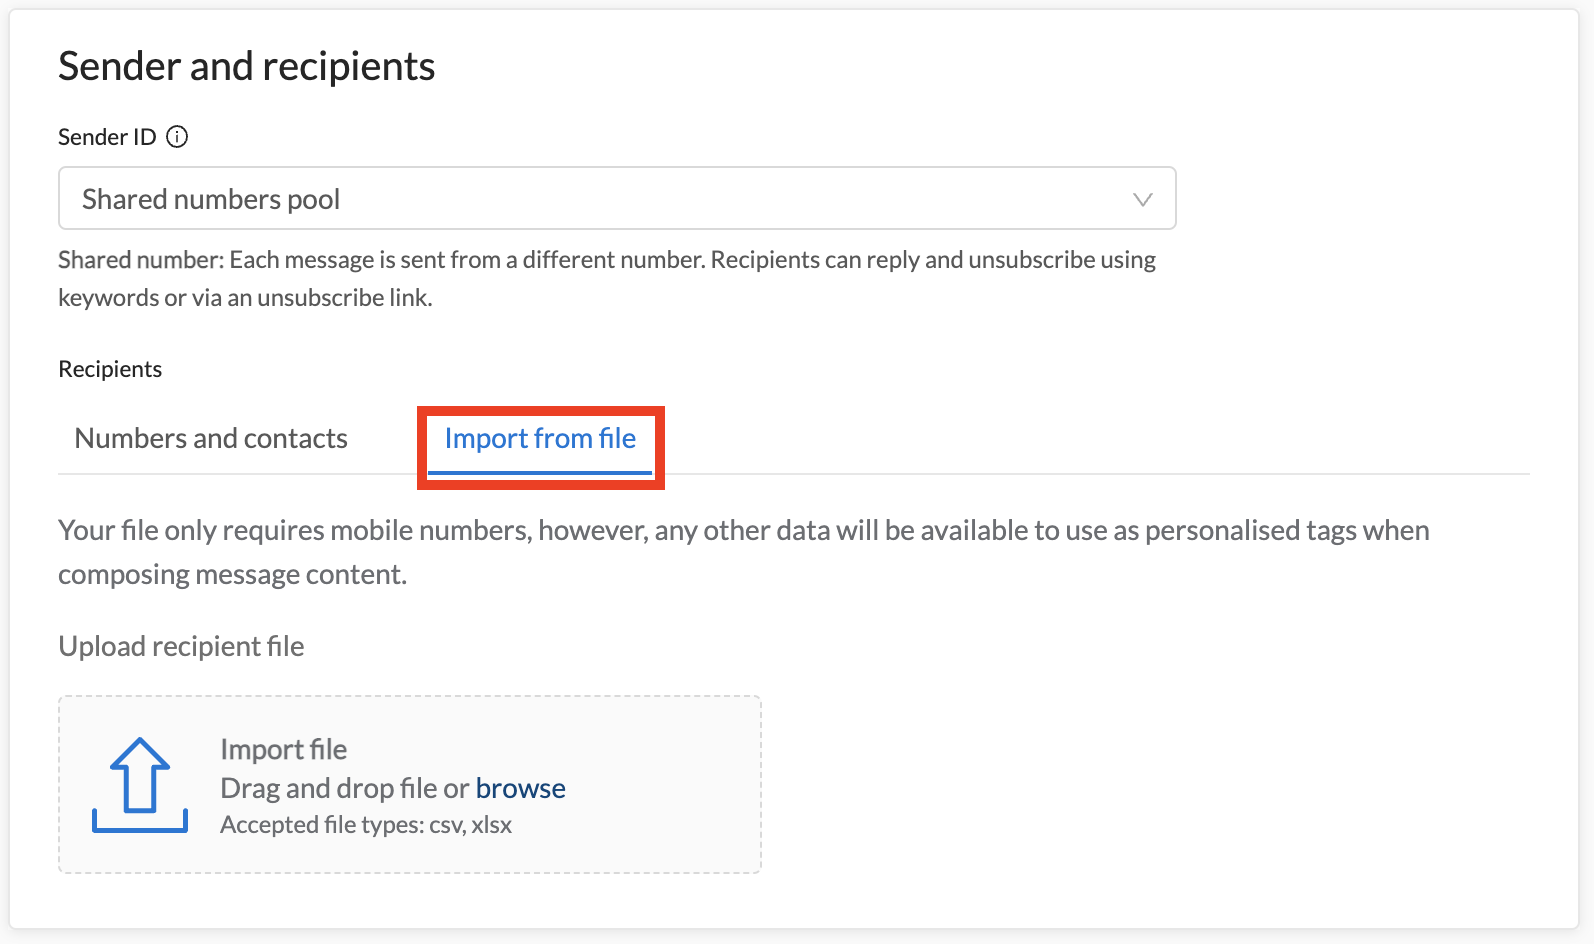Image resolution: width=1594 pixels, height=944 pixels.
Task: Click the "Sender ID" field label
Action: click(x=107, y=137)
